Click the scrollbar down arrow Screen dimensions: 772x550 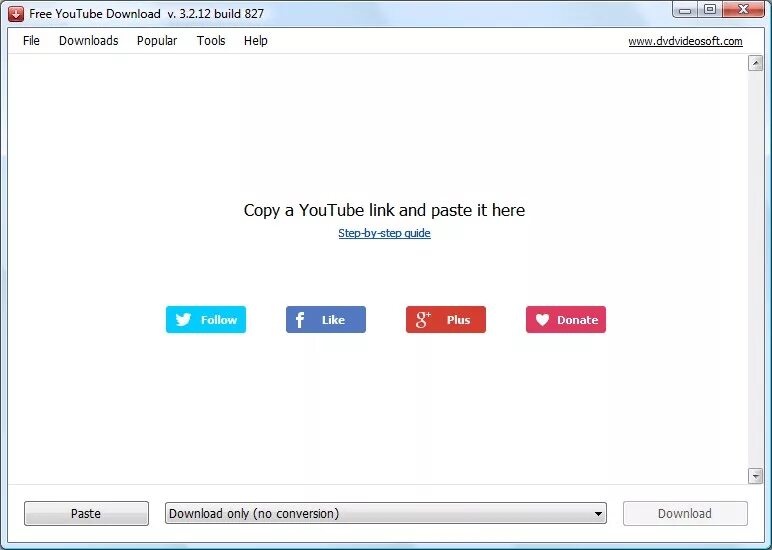click(755, 476)
